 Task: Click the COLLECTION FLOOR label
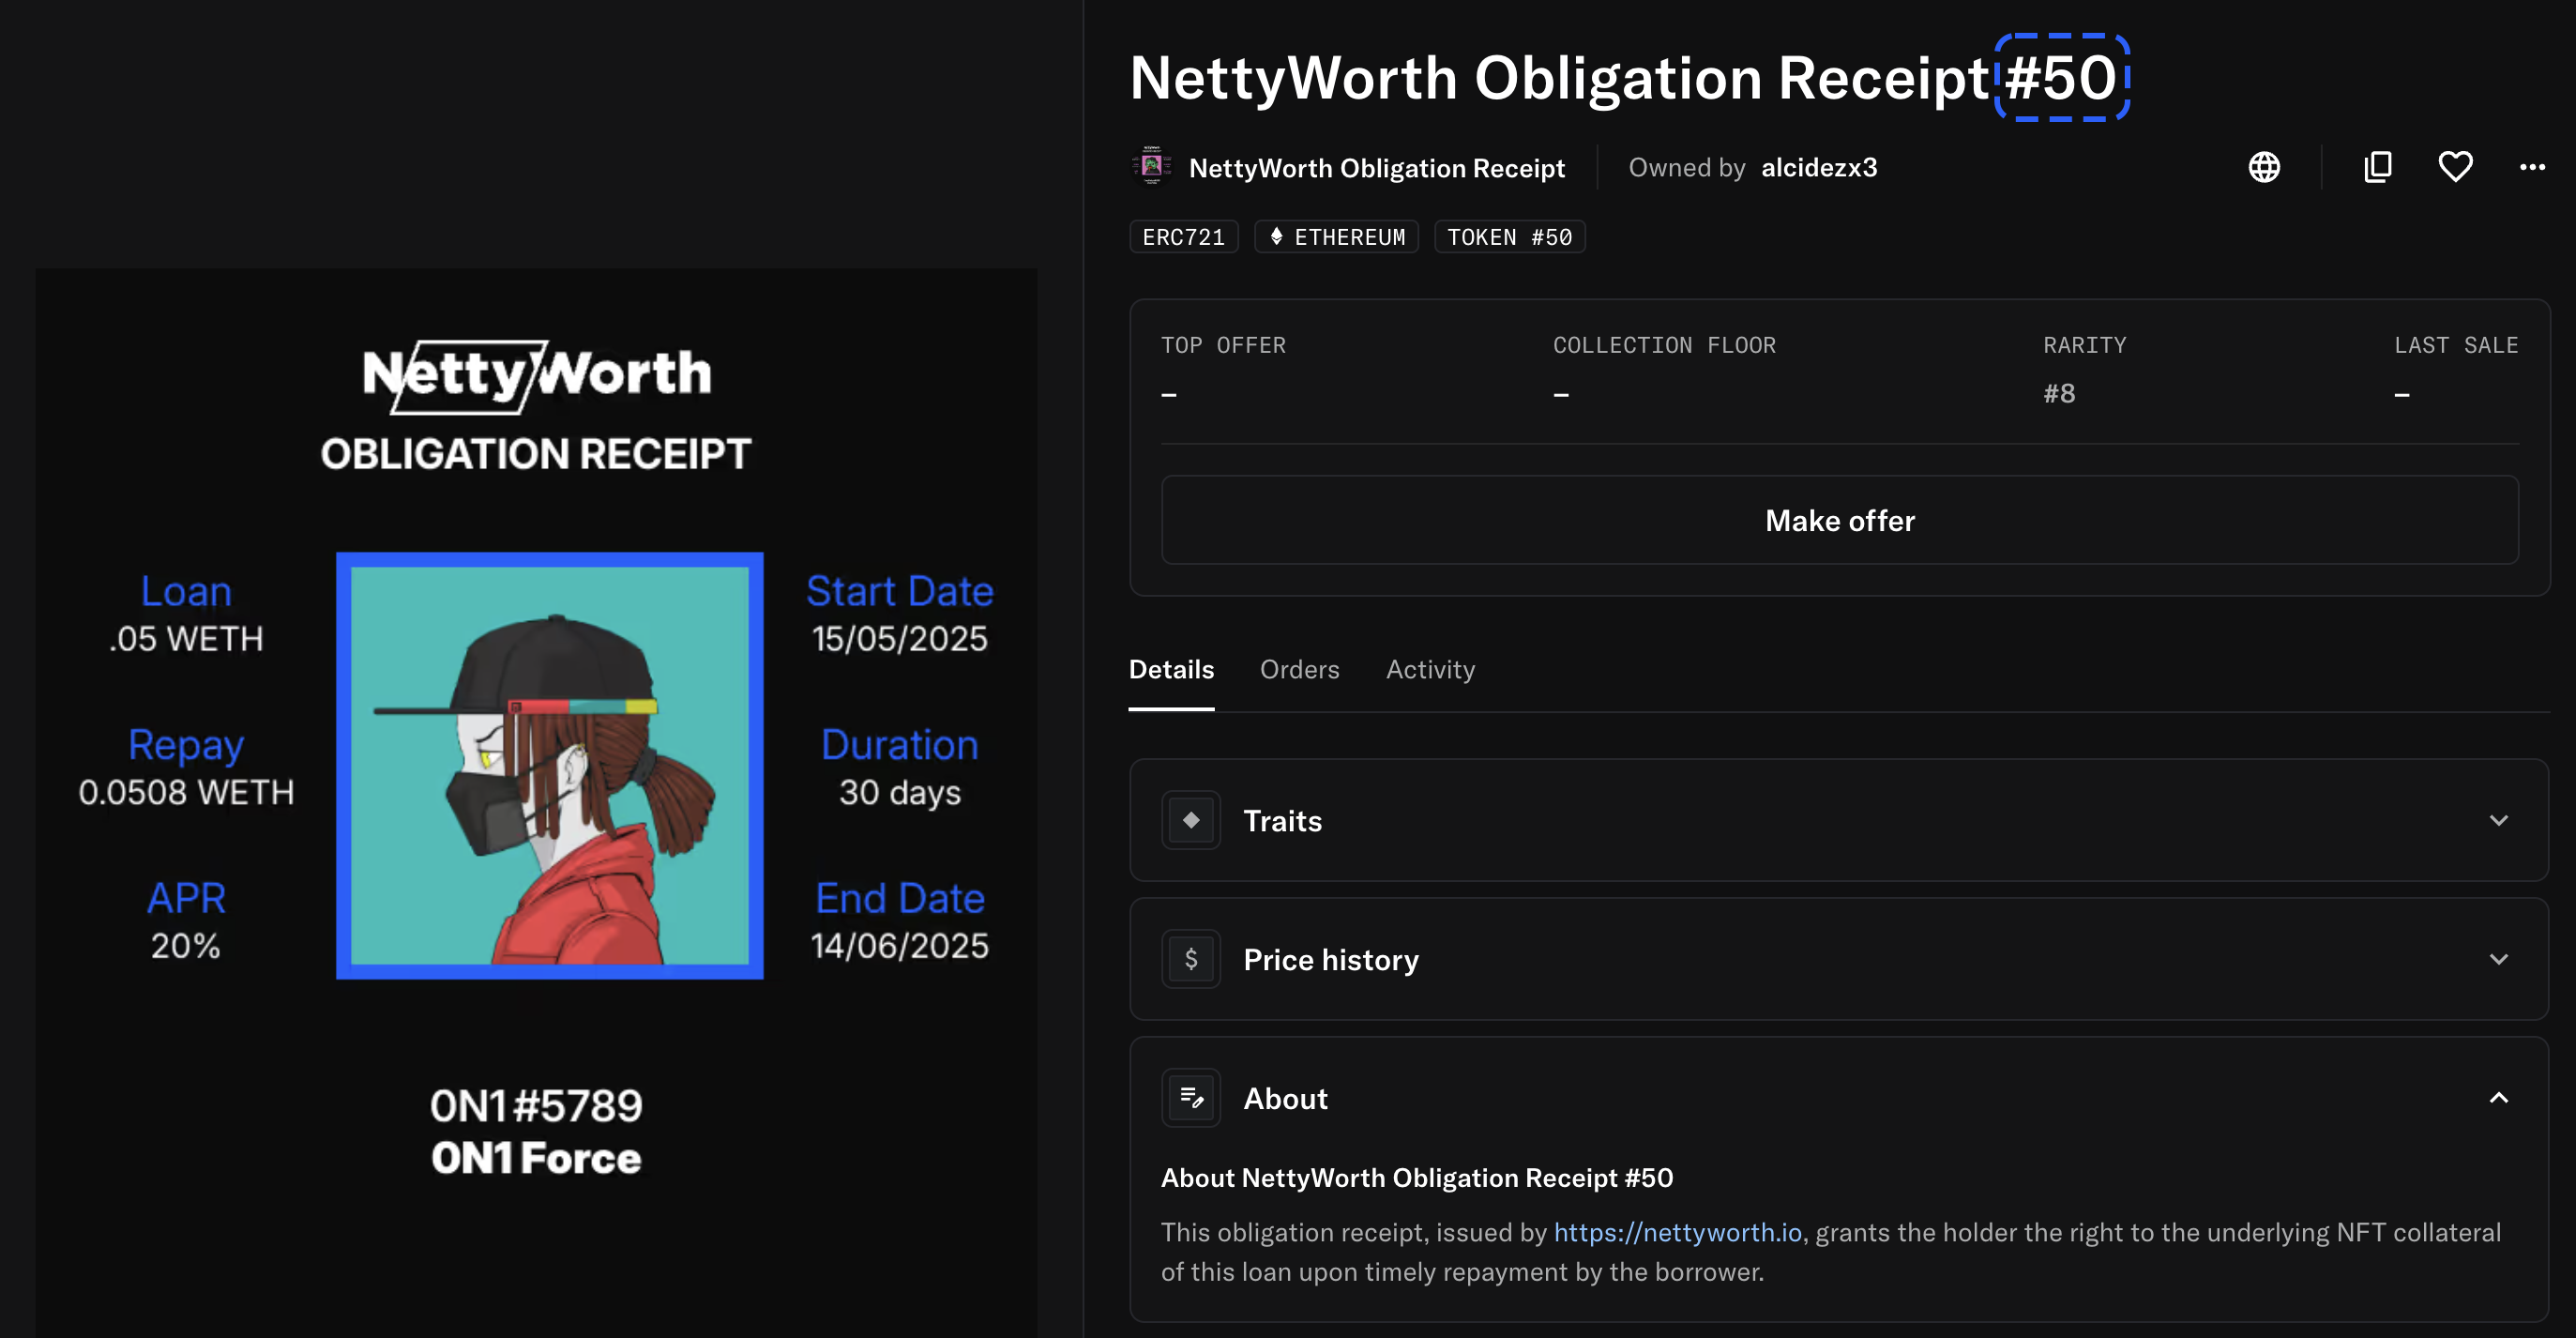coord(1664,345)
